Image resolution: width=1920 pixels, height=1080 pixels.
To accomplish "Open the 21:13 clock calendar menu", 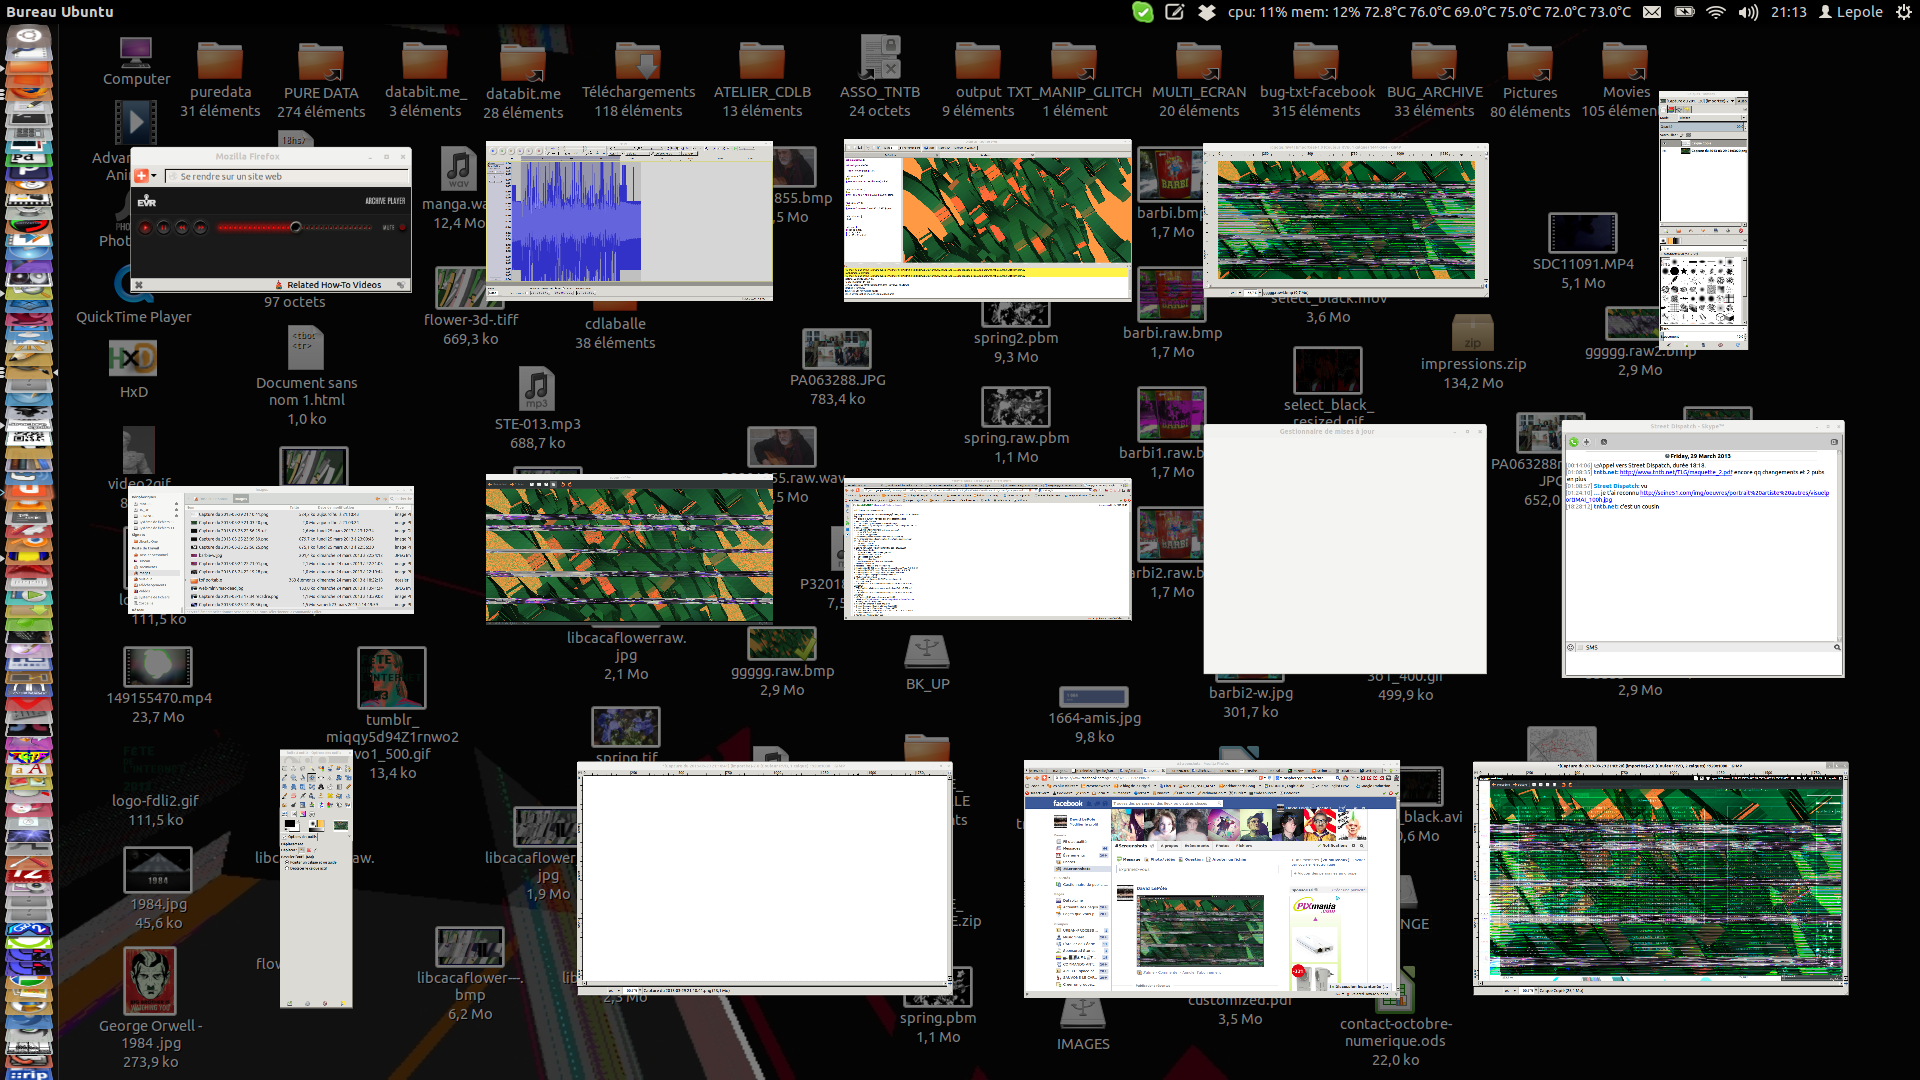I will tap(1788, 12).
